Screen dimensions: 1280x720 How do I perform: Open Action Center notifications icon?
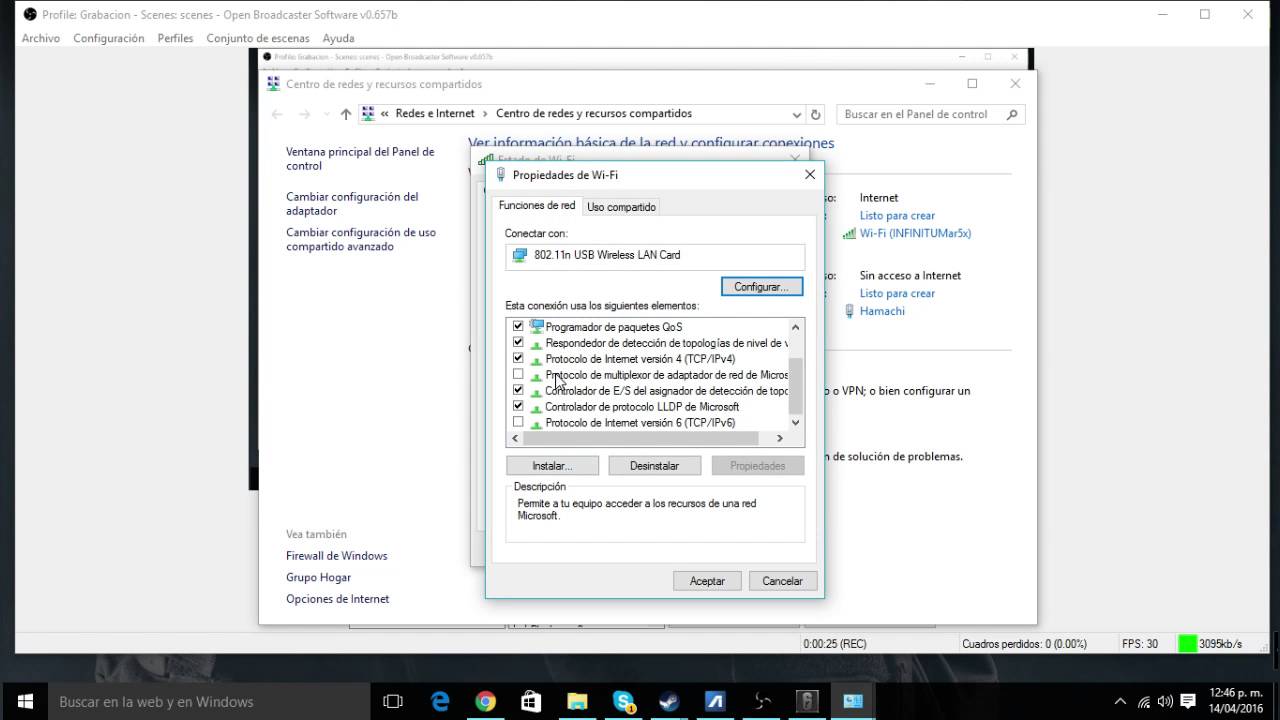tap(1188, 702)
